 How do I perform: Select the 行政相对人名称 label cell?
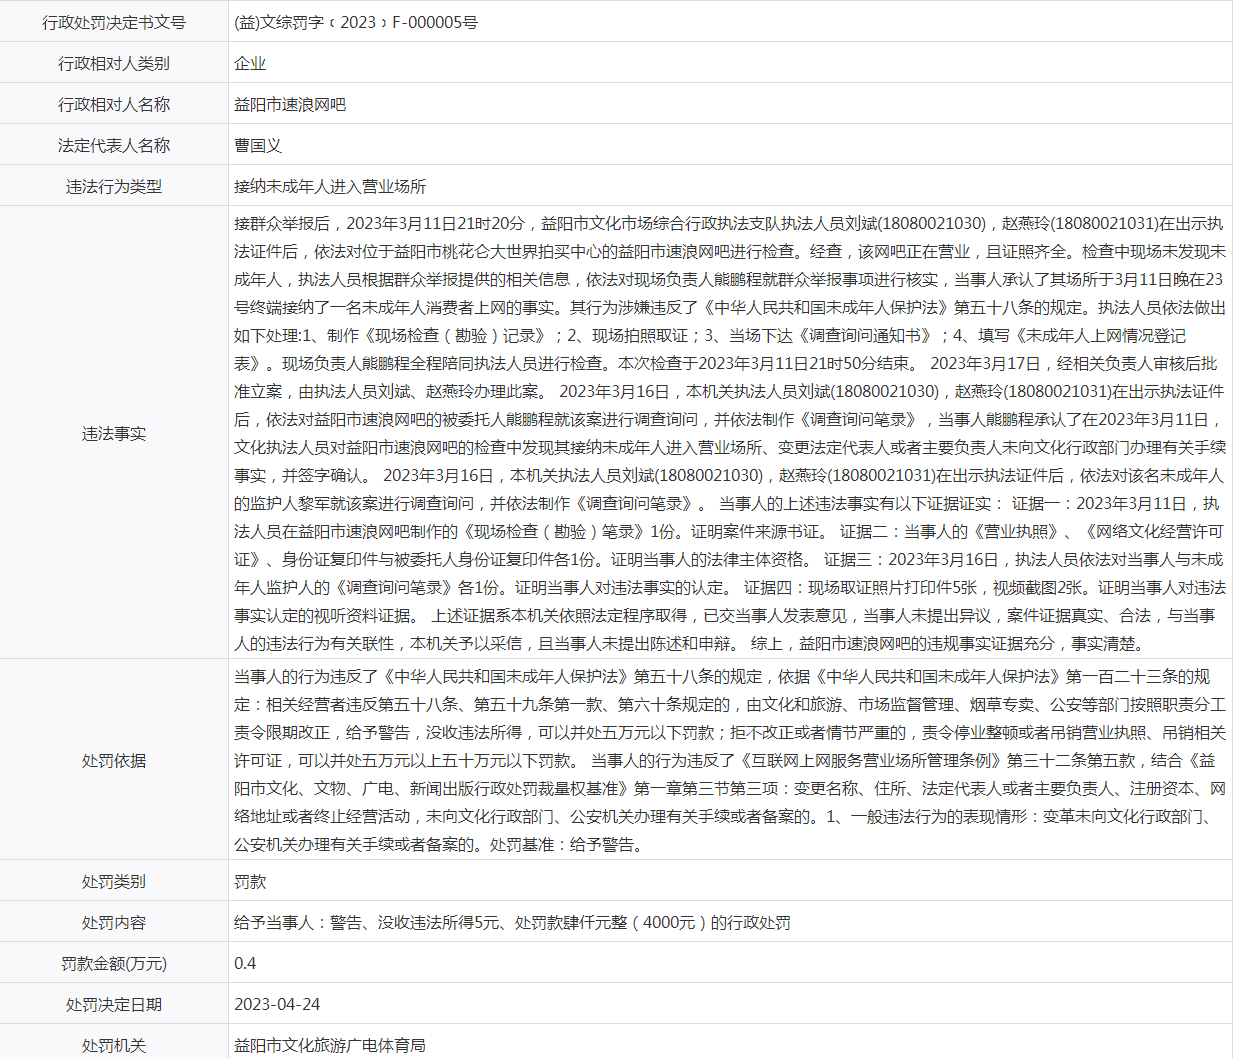tap(114, 104)
